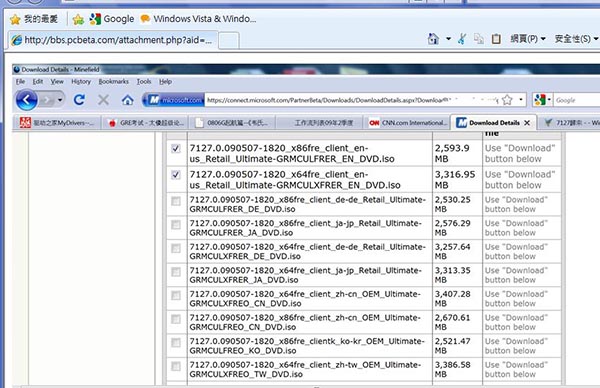Open the 我的最愛 favorites star button
This screenshot has width=600, height=388.
pos(34,19)
